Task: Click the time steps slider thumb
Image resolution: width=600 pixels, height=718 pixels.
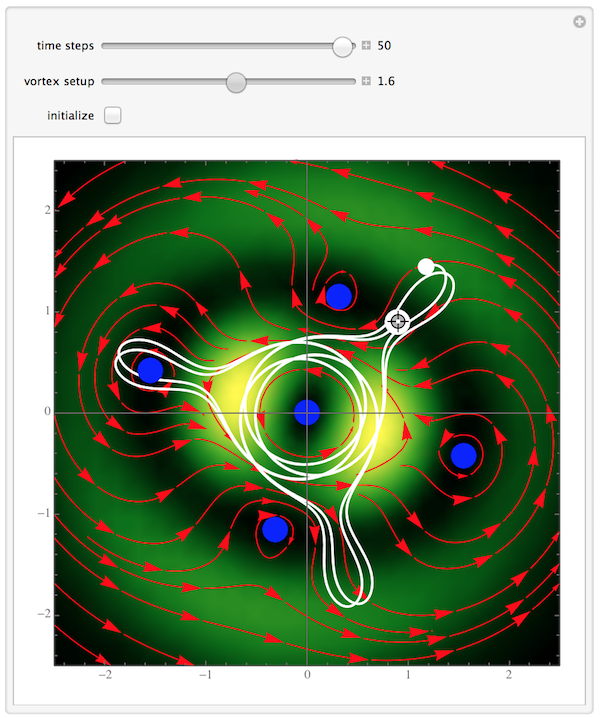Action: (342, 47)
